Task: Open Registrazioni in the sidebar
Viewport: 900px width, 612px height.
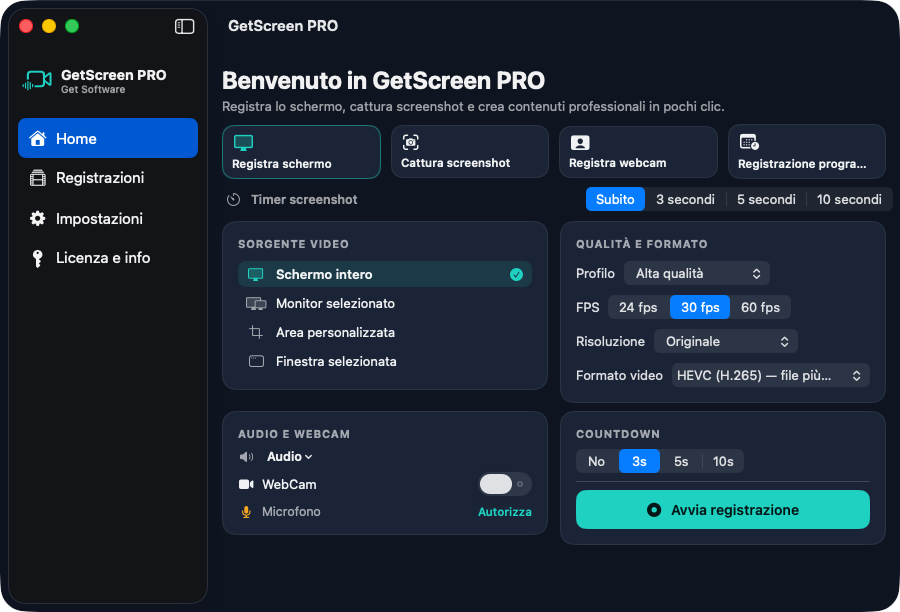Action: click(108, 178)
